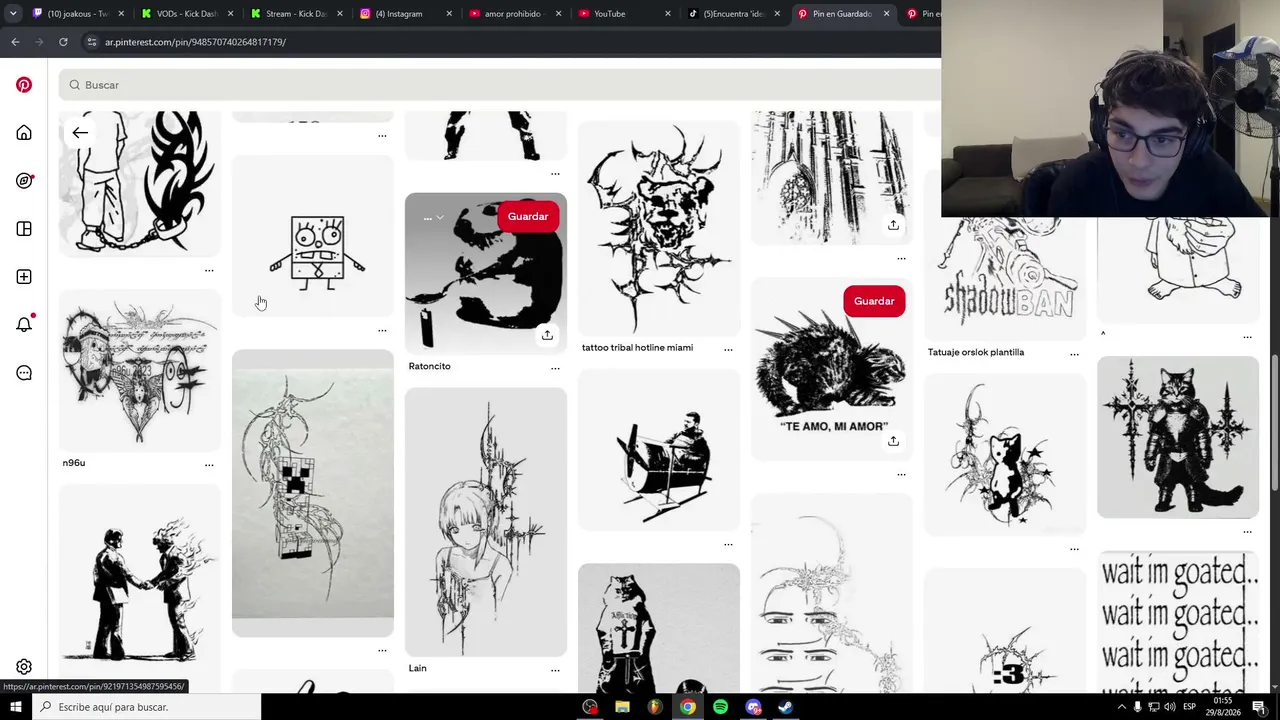Screen dimensions: 1280x720
Task: Switch to the VODs - Kick Dashboard tab
Action: point(187,14)
